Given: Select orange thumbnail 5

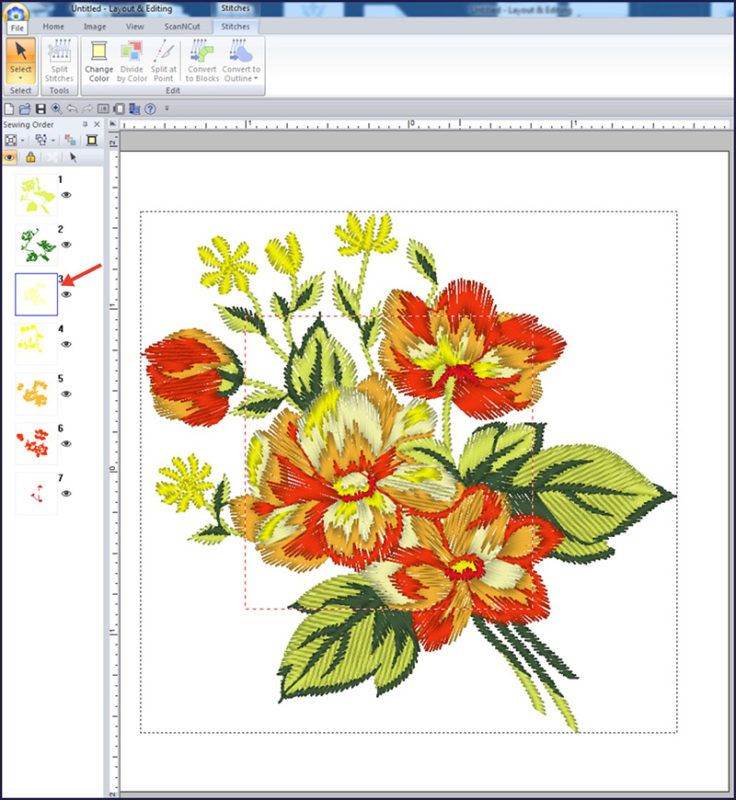Looking at the screenshot, I should pyautogui.click(x=36, y=394).
